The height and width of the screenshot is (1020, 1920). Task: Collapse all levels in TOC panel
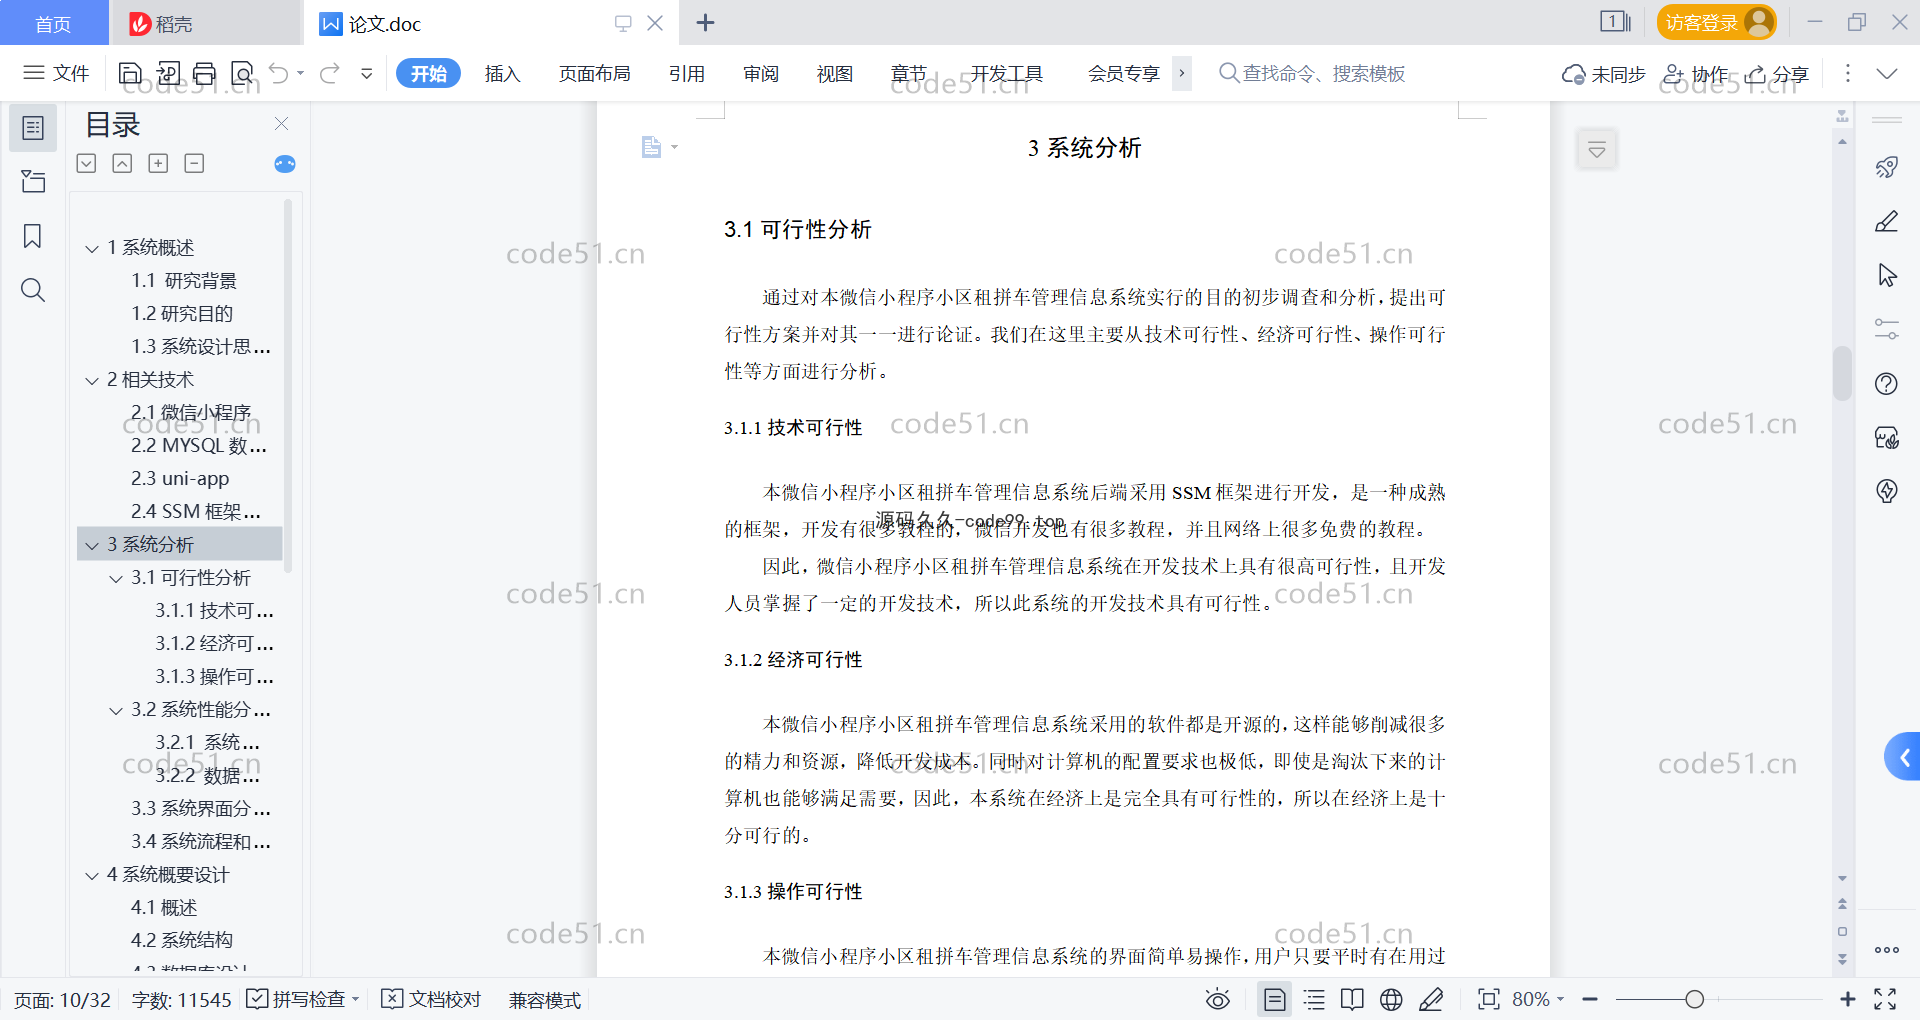click(x=122, y=163)
